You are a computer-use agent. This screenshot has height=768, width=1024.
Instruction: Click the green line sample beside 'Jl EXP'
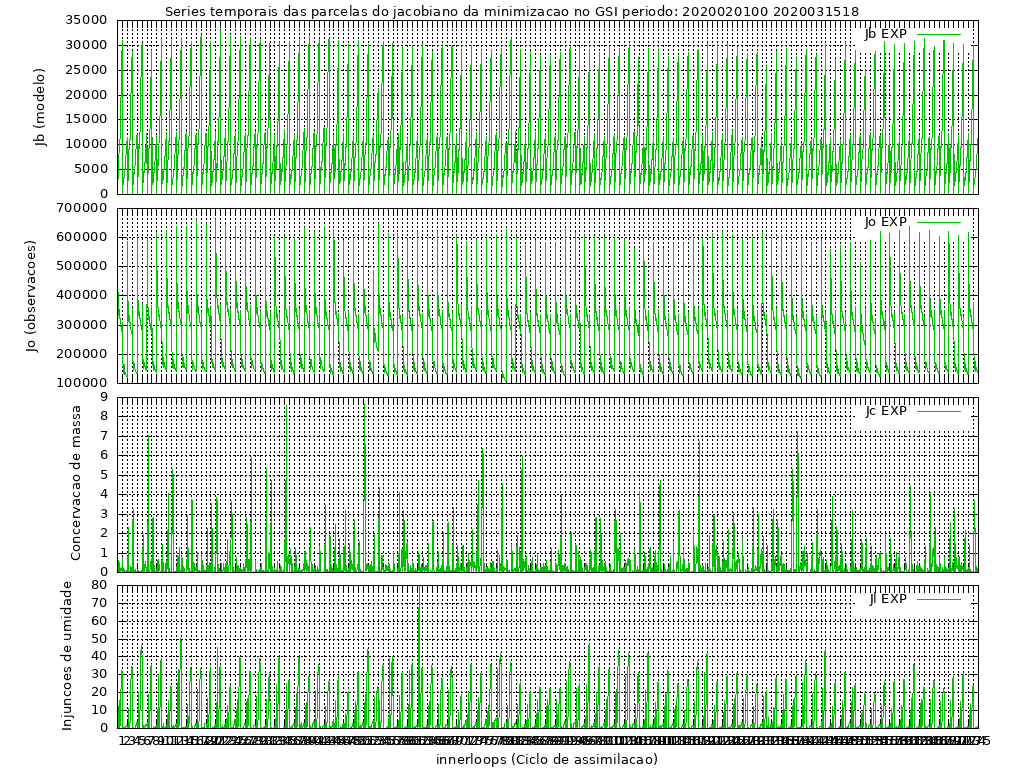pyautogui.click(x=939, y=599)
